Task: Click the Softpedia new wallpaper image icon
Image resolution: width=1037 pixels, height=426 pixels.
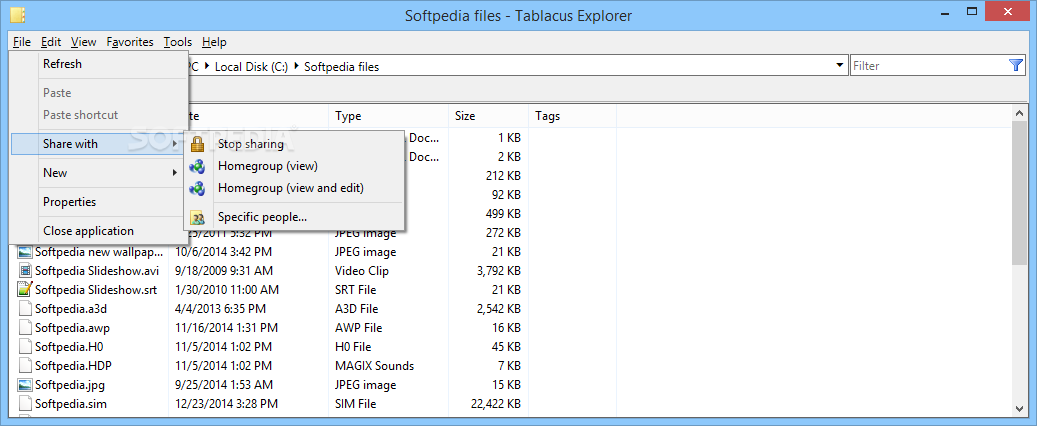Action: point(25,252)
